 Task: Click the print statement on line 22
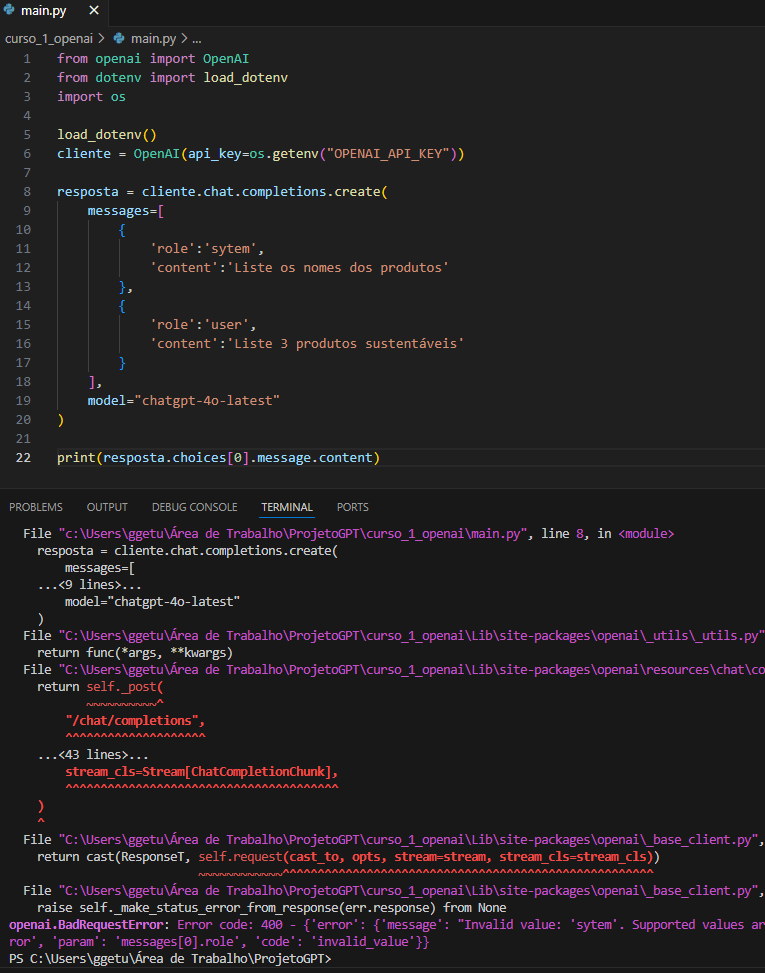coord(218,458)
